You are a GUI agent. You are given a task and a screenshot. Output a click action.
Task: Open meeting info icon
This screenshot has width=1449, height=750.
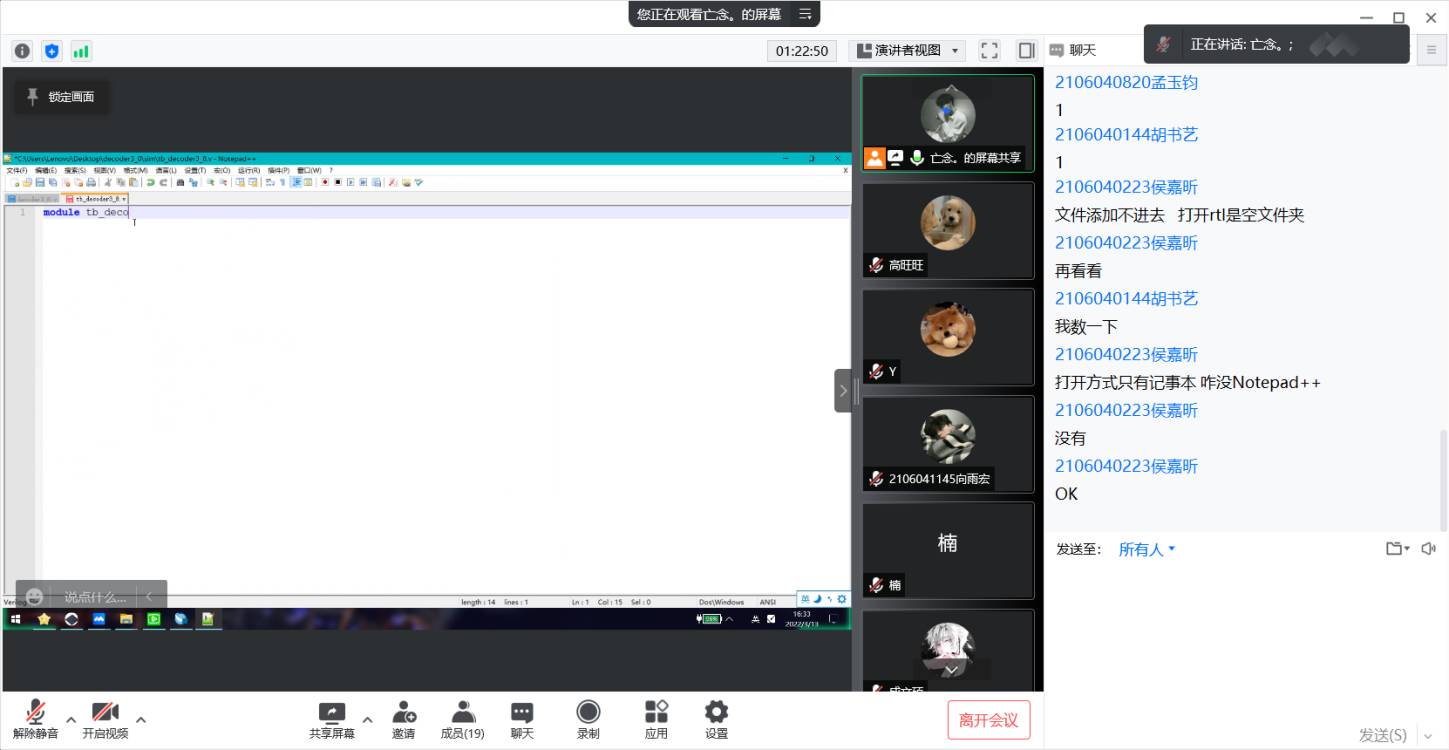tap(22, 51)
